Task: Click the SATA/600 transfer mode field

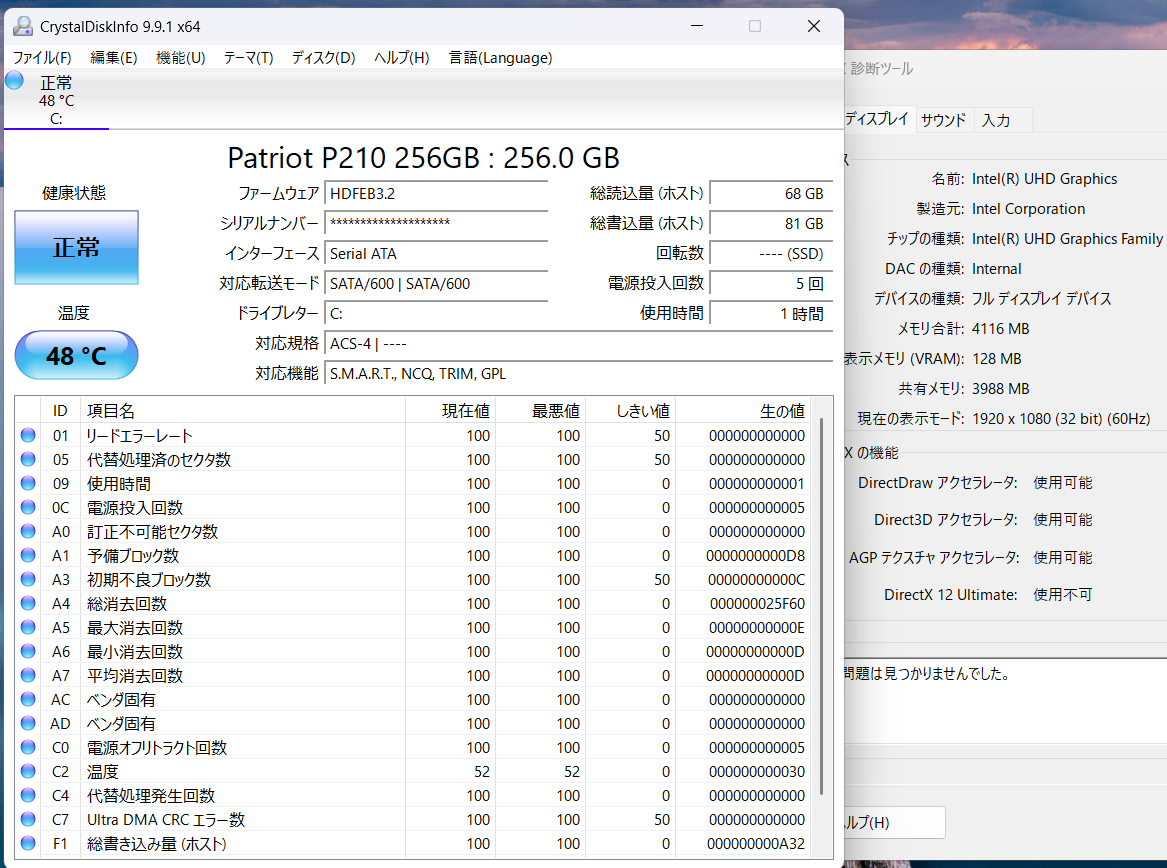Action: 436,284
